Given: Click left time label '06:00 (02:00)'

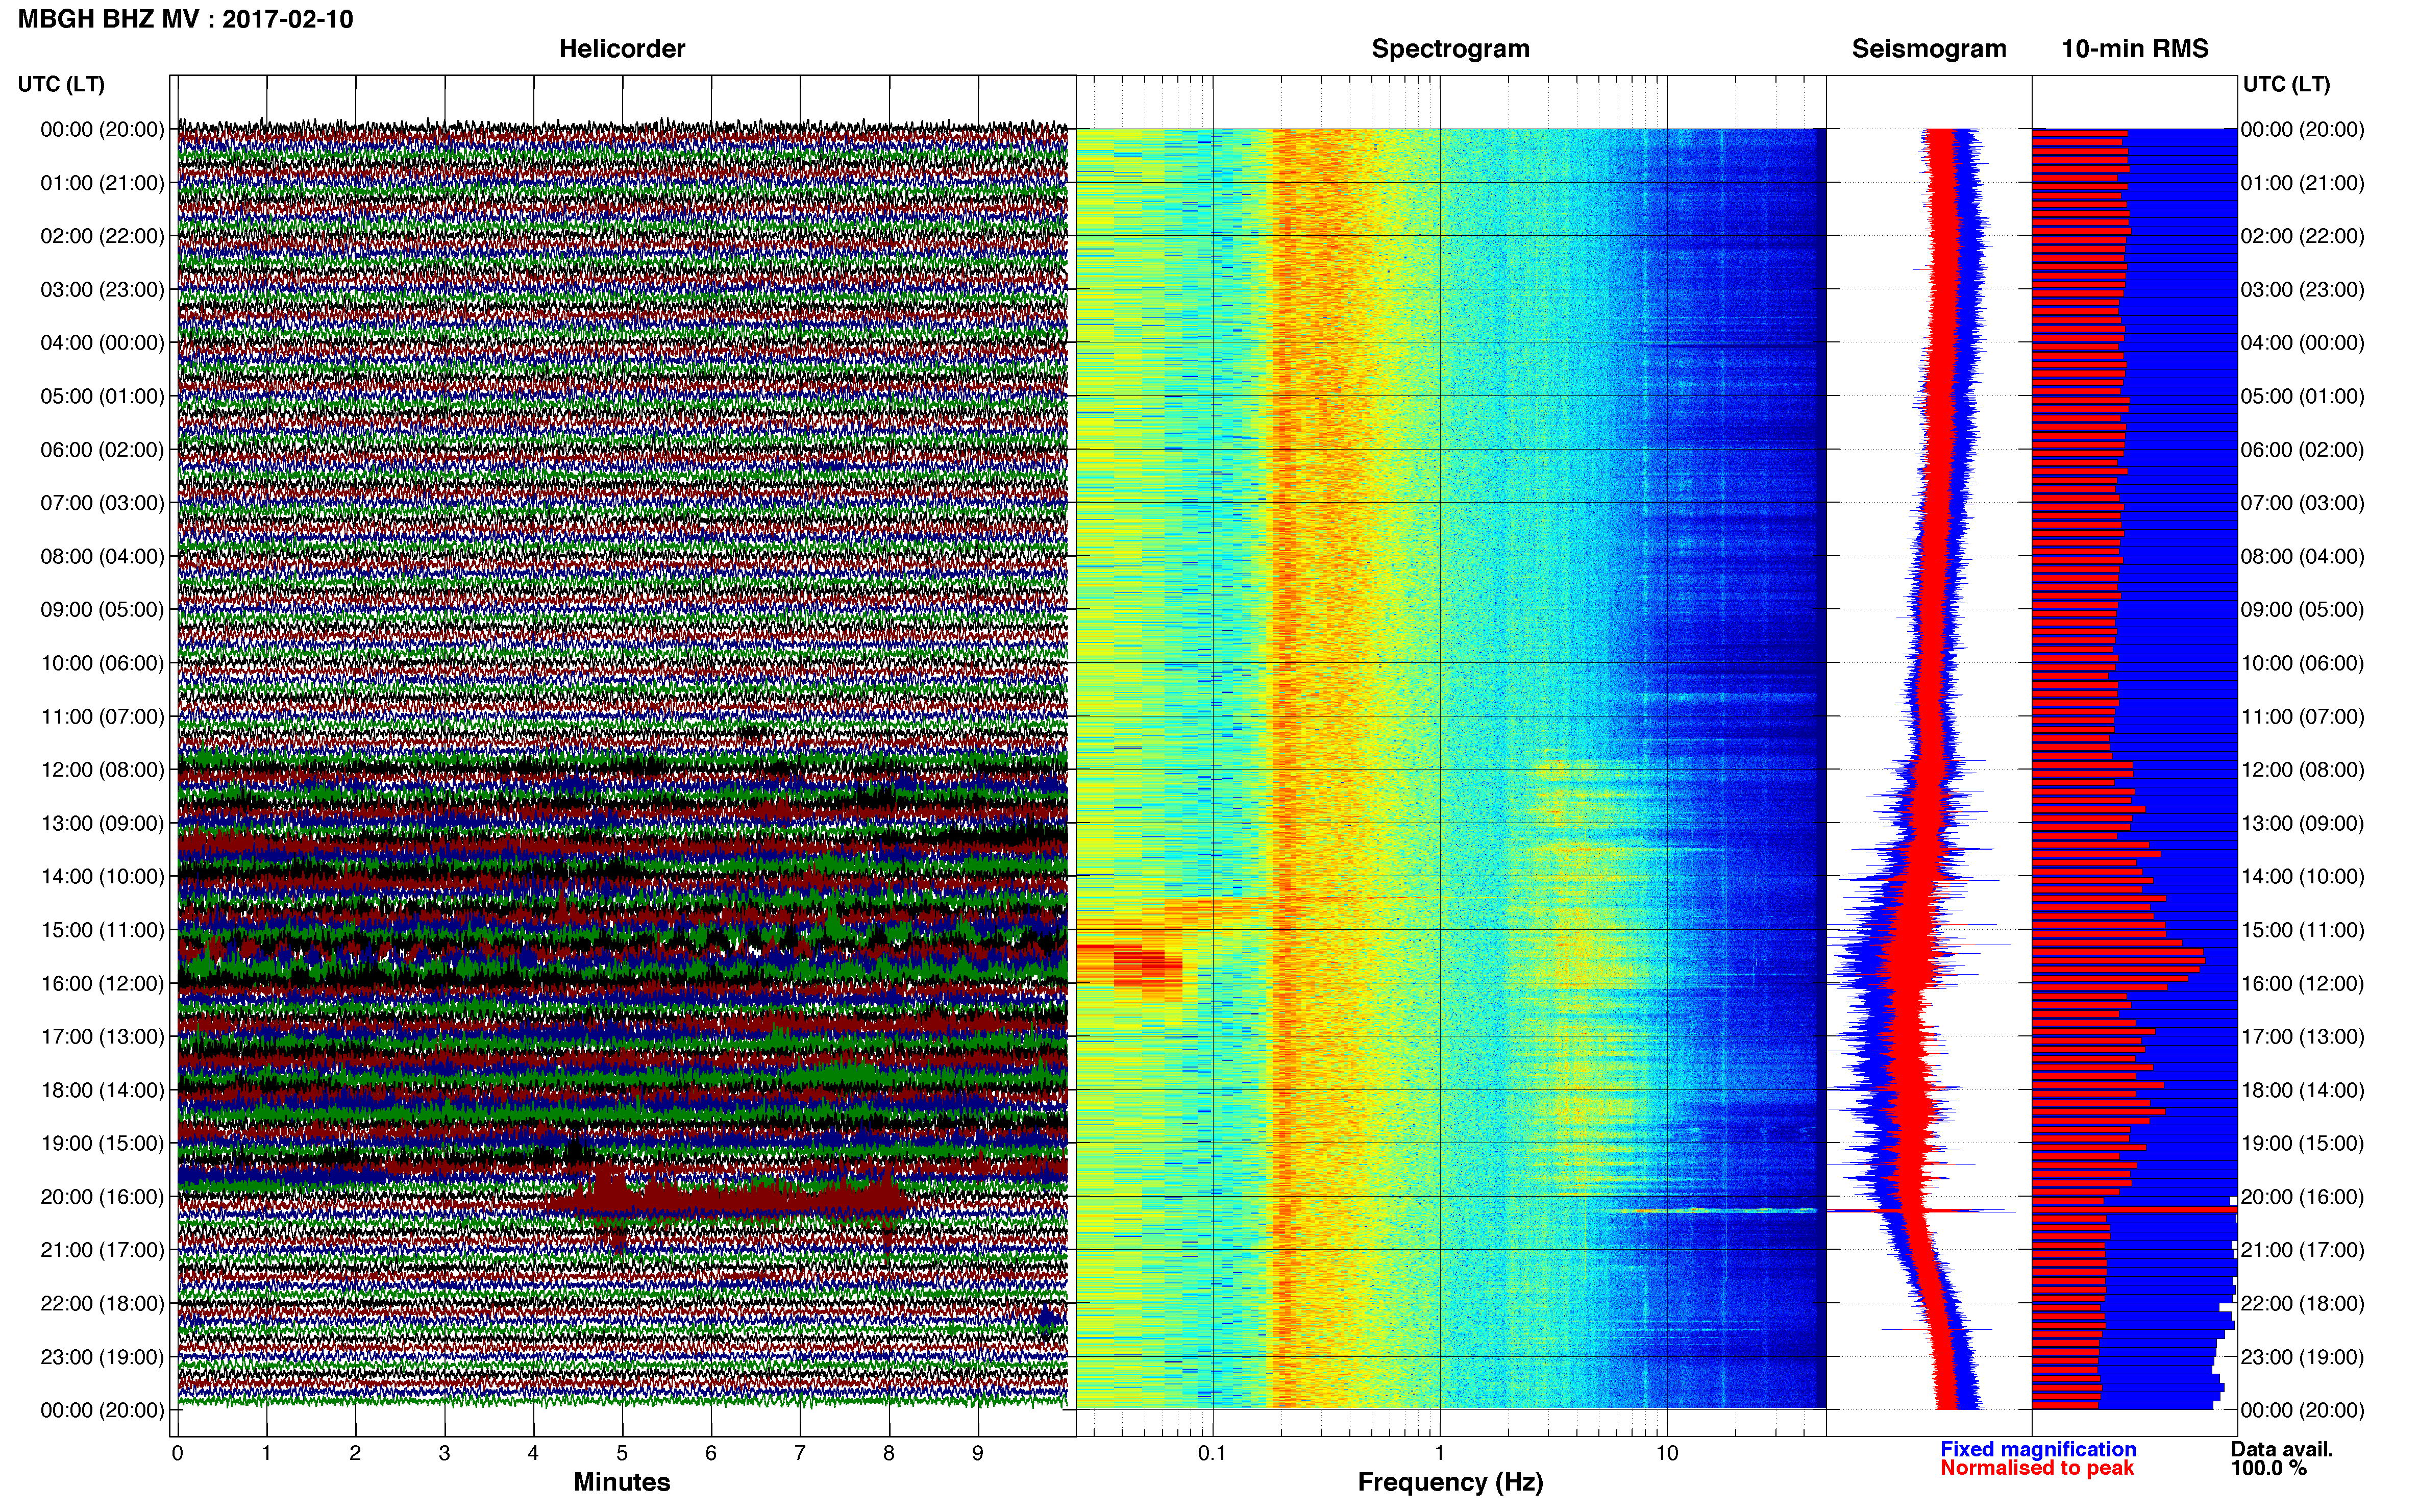Looking at the screenshot, I should [102, 450].
